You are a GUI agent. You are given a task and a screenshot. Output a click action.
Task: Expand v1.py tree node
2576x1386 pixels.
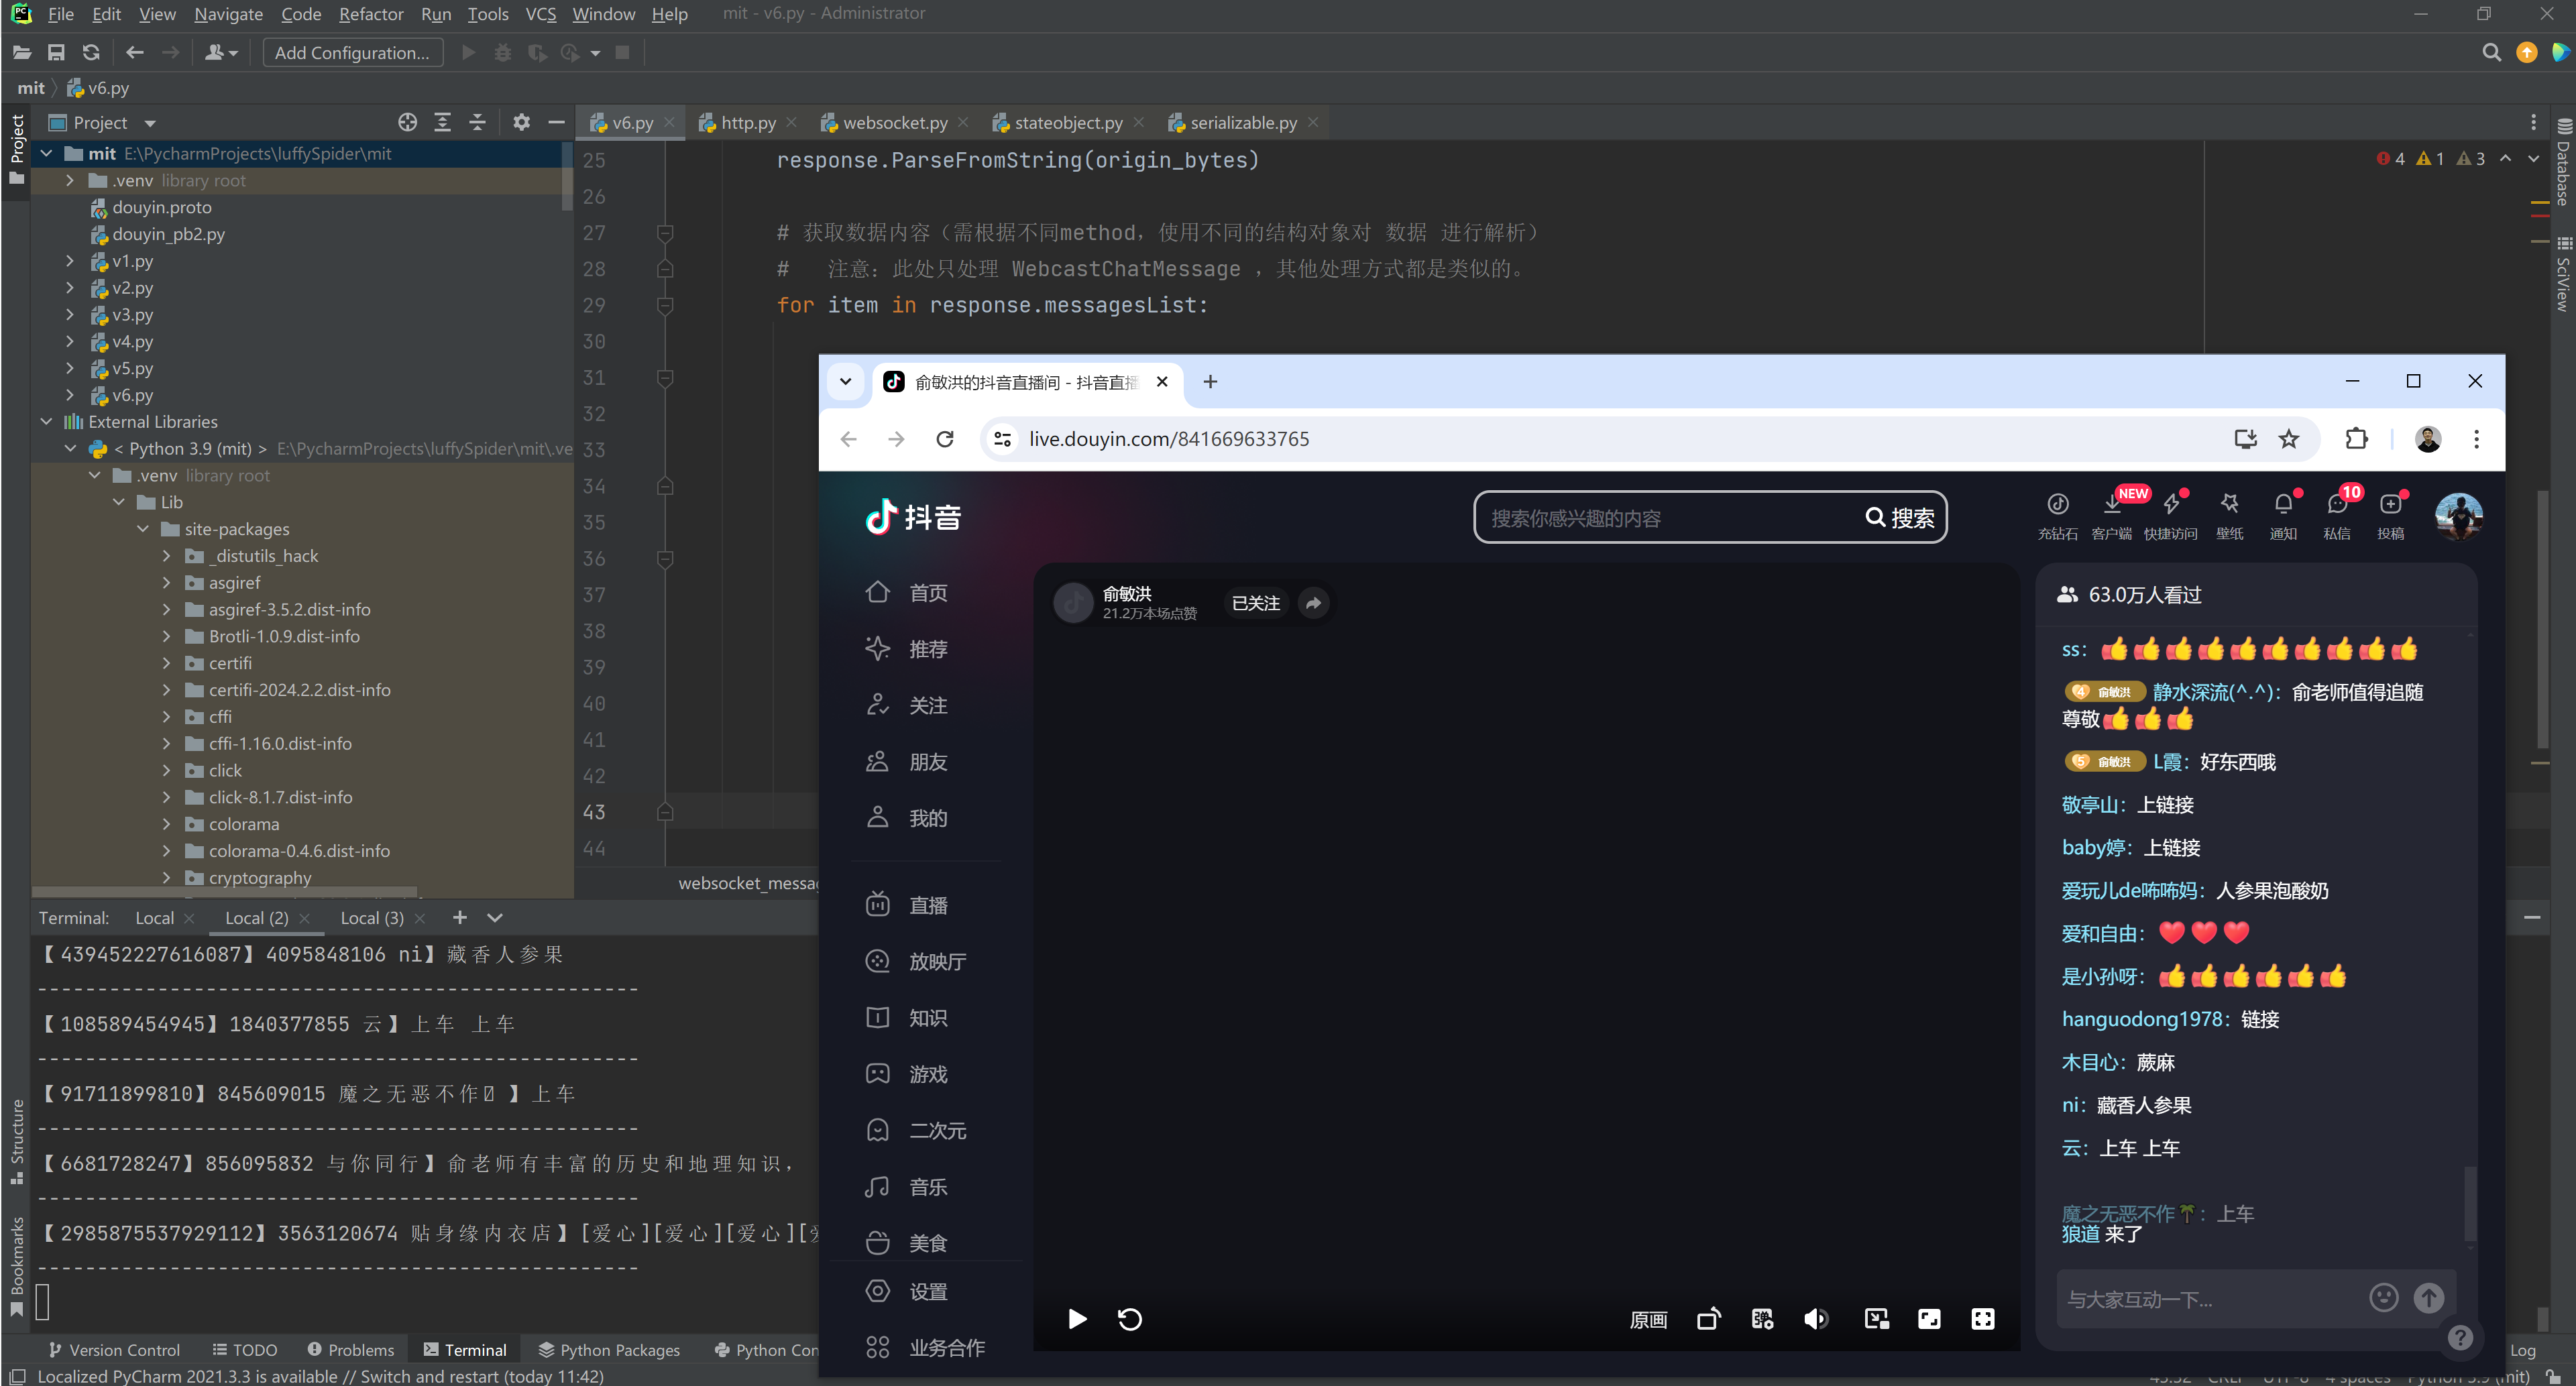(x=70, y=260)
